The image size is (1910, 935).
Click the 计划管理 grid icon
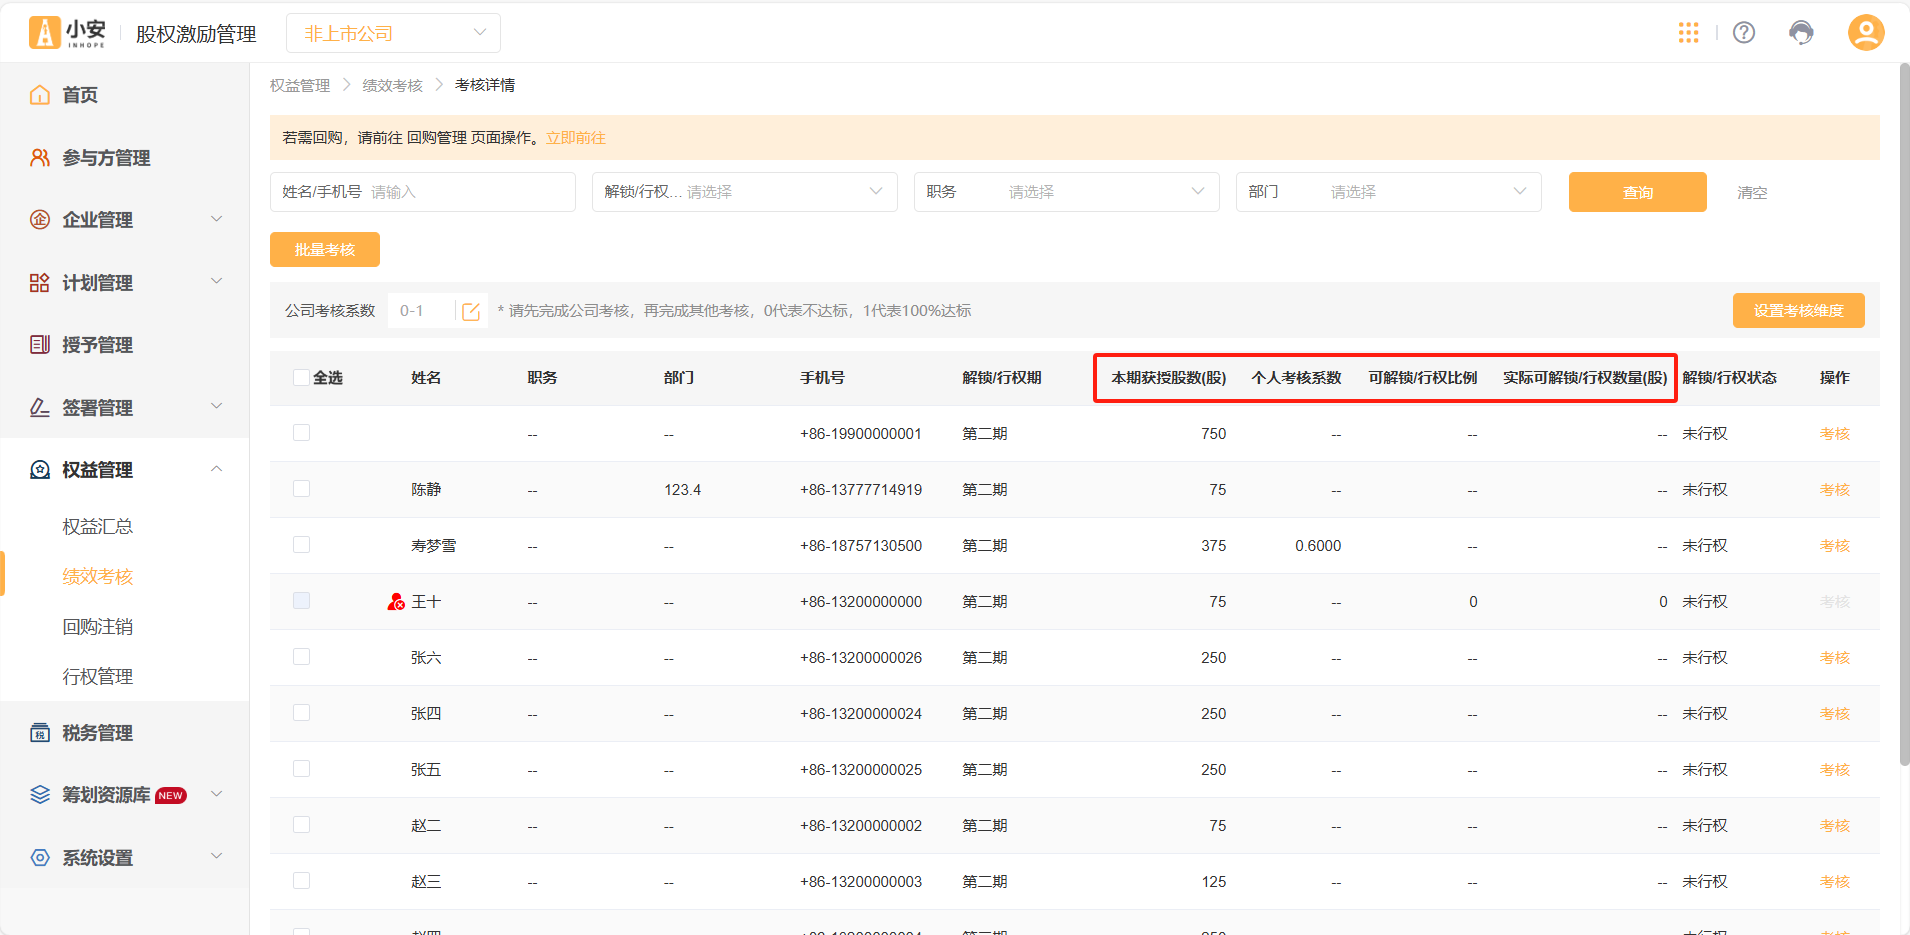coord(40,283)
